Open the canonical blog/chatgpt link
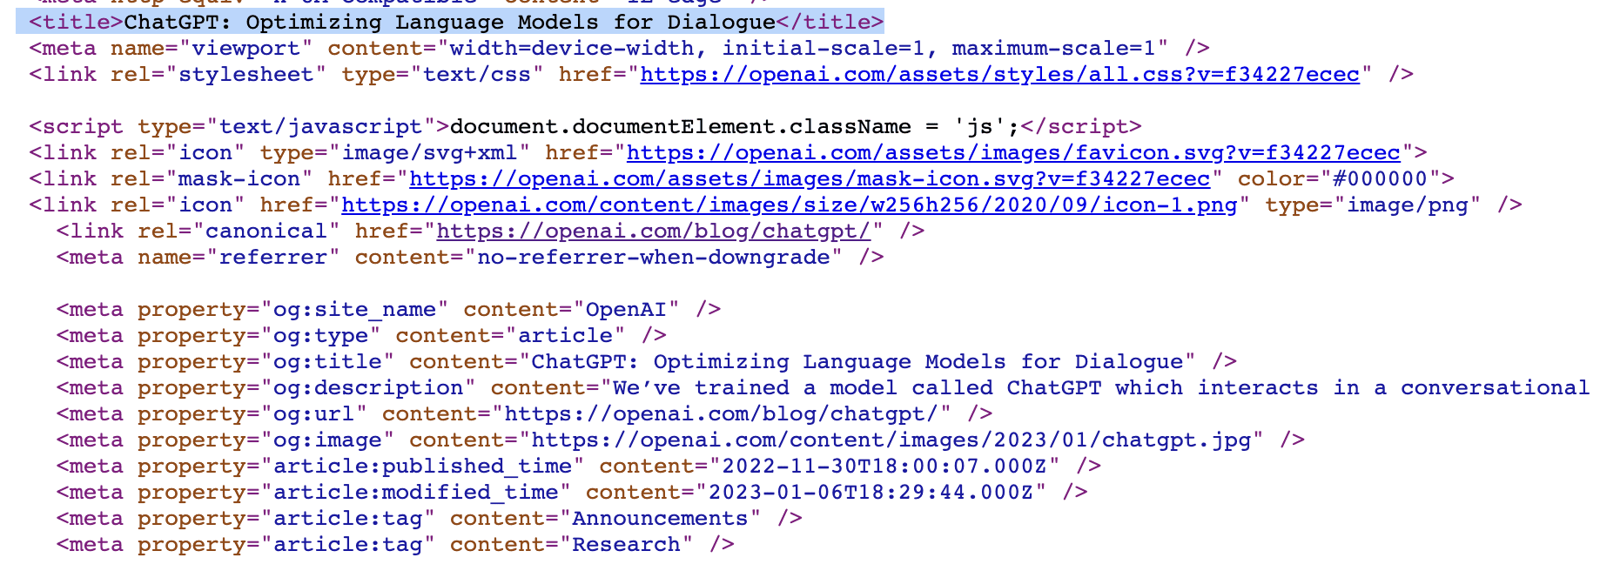Viewport: 1600px width, 564px height. tap(654, 231)
